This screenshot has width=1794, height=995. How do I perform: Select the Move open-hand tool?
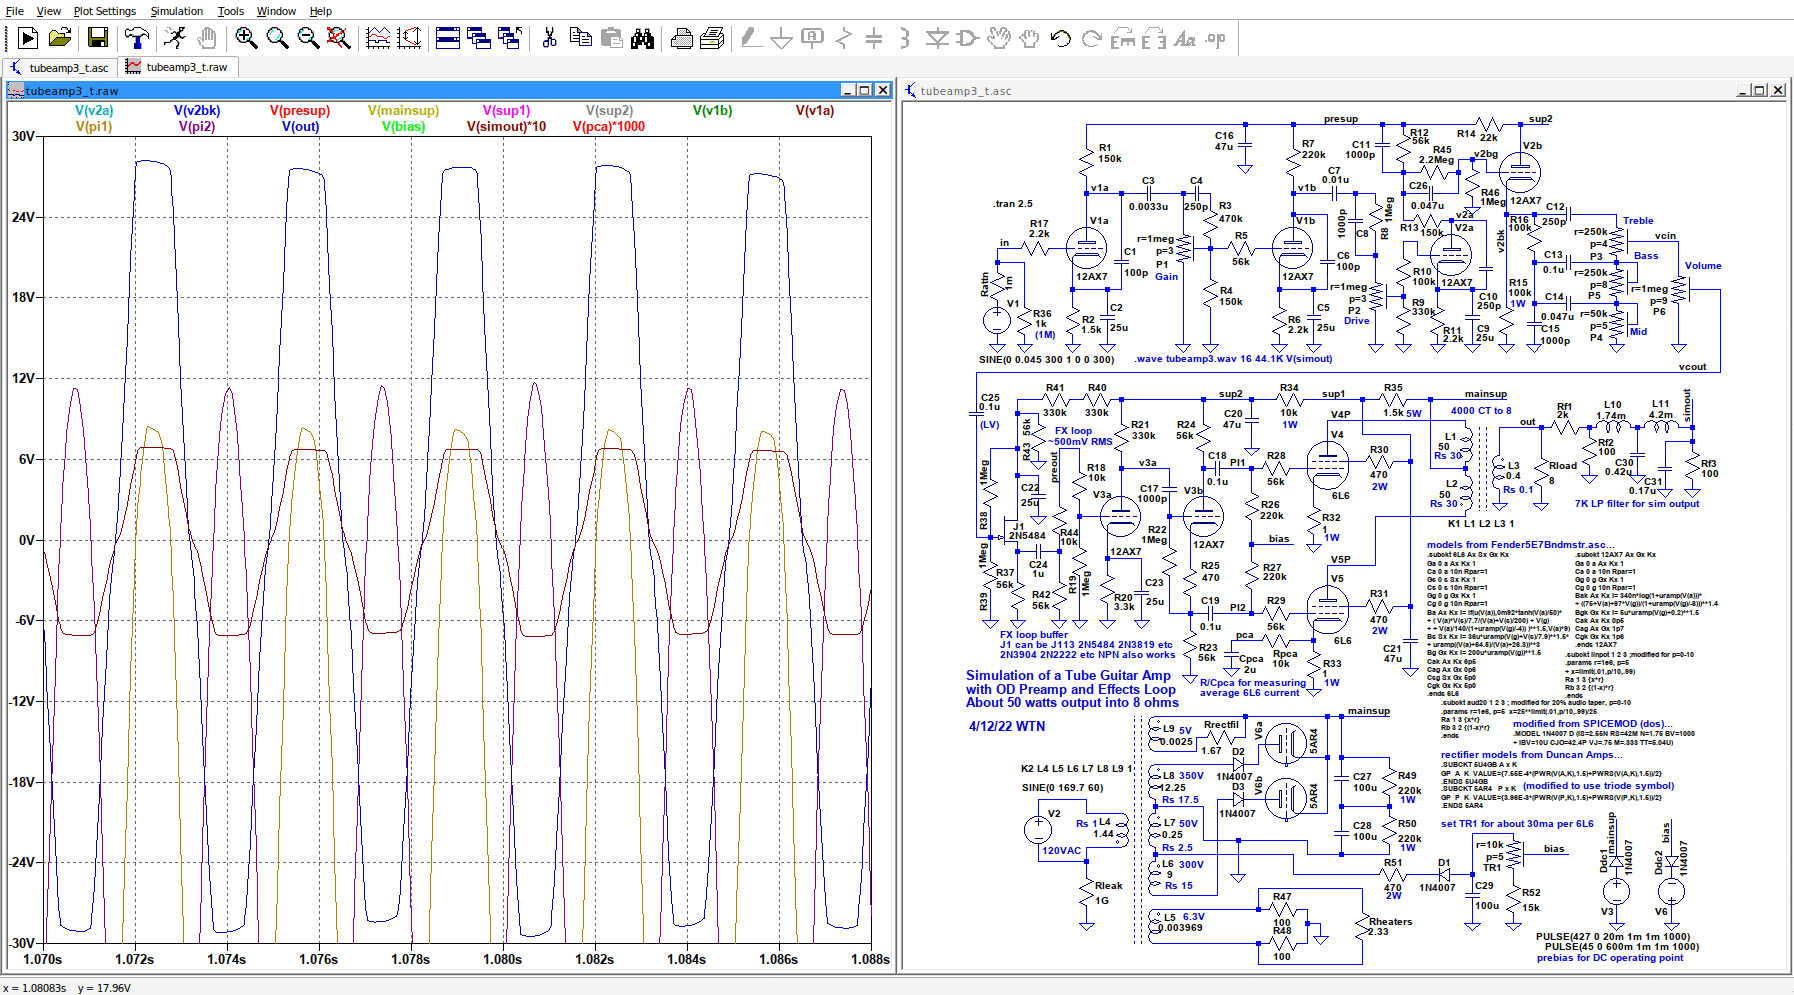pos(999,38)
